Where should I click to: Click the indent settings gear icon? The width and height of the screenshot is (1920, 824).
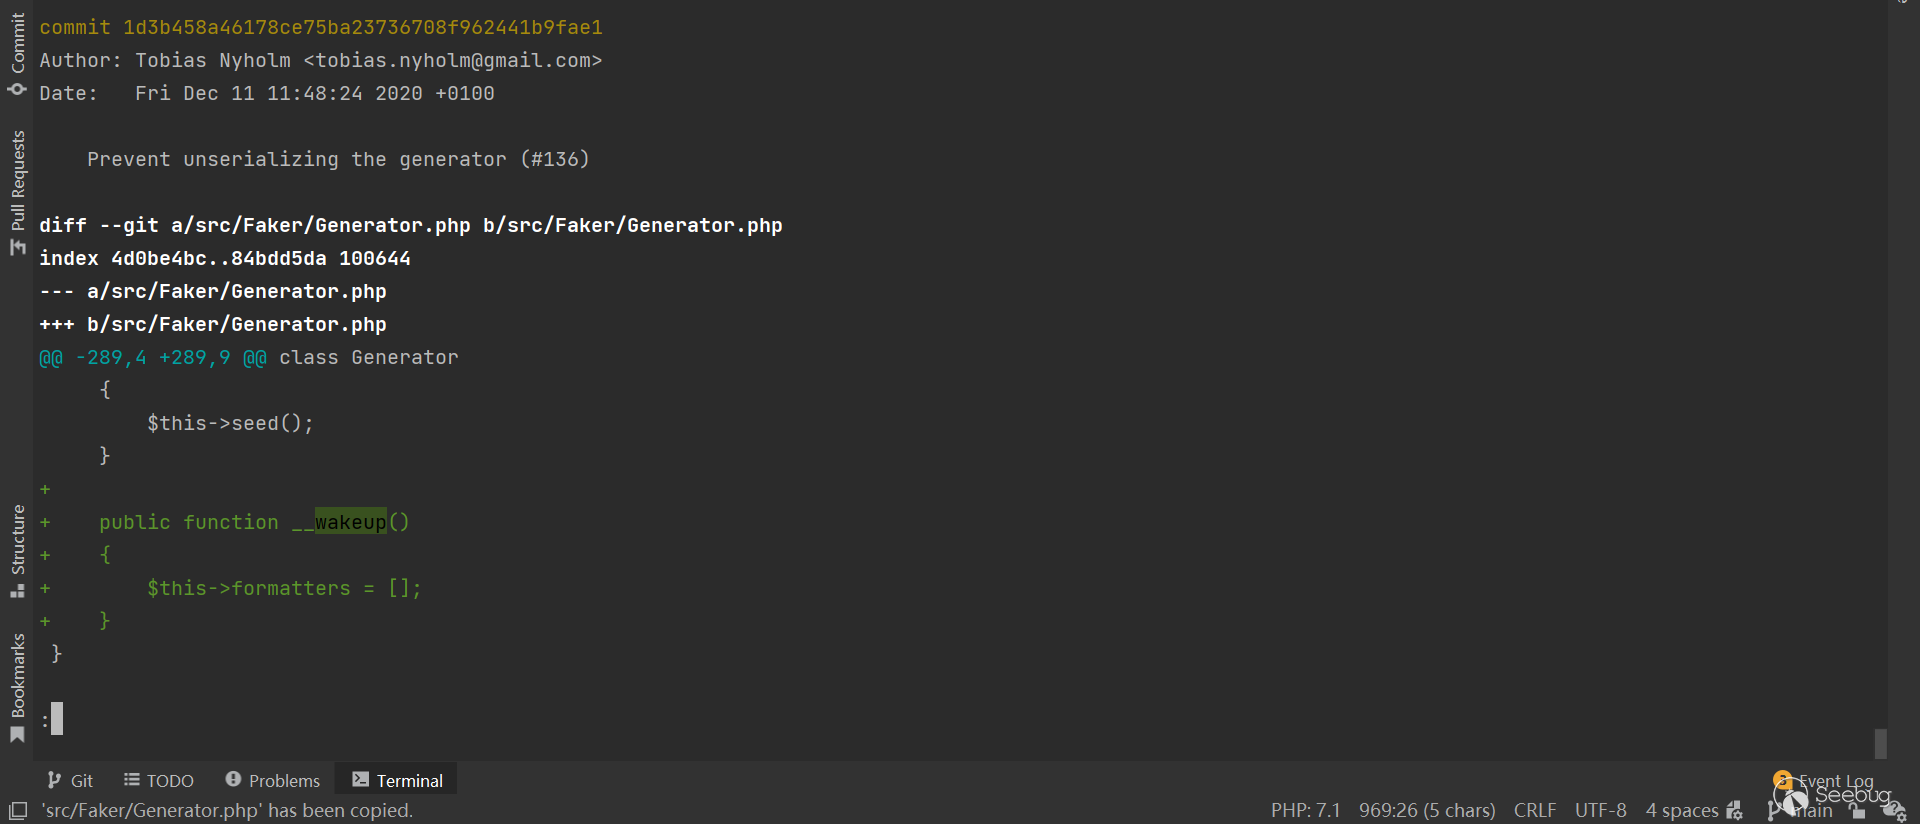(1734, 810)
